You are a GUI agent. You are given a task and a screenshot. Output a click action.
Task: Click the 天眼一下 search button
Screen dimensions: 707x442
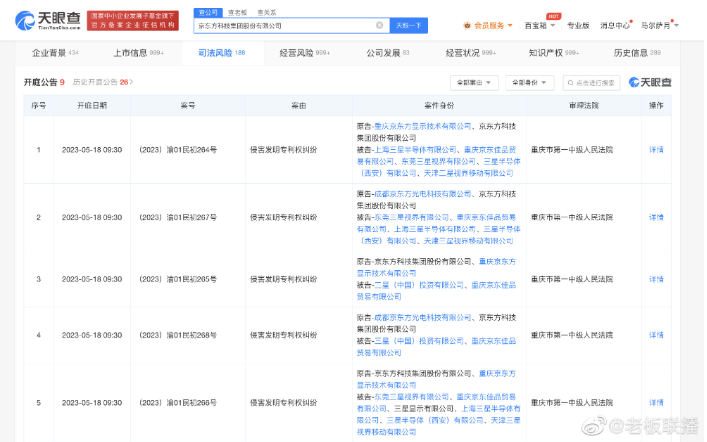click(409, 26)
